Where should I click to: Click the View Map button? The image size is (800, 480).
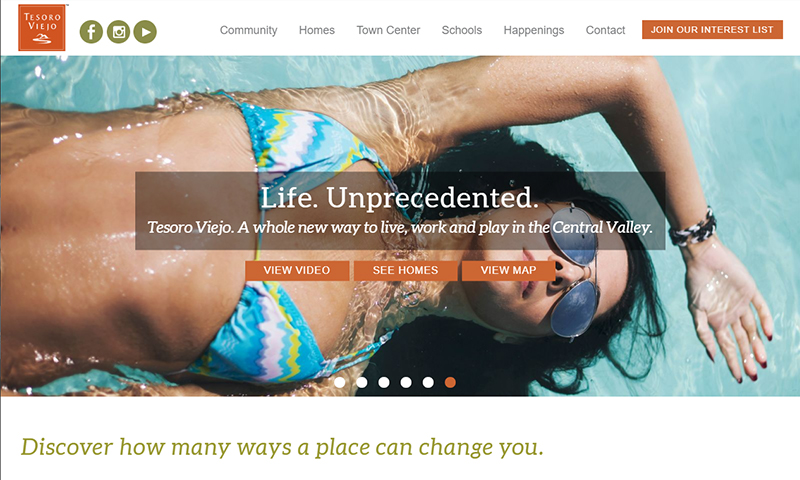(508, 270)
